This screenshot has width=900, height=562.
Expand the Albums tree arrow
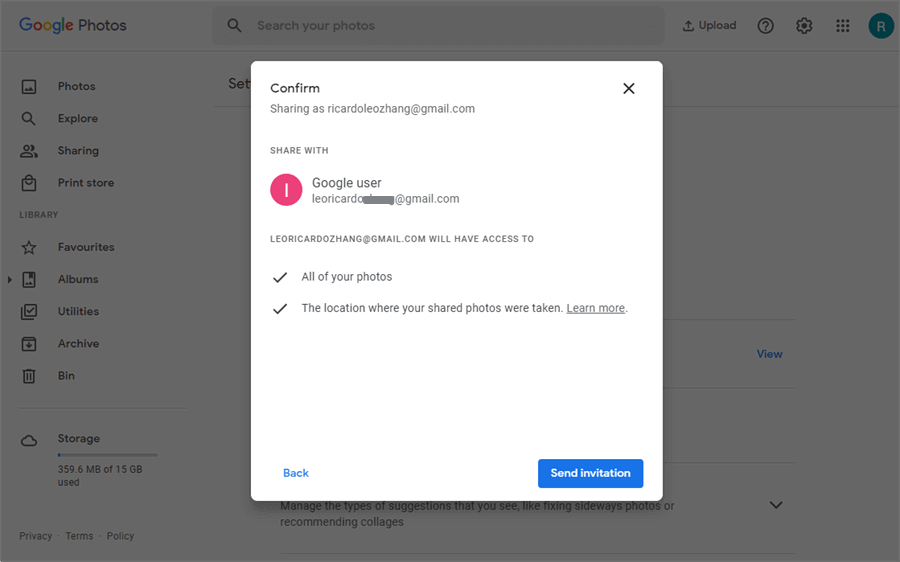click(x=10, y=280)
